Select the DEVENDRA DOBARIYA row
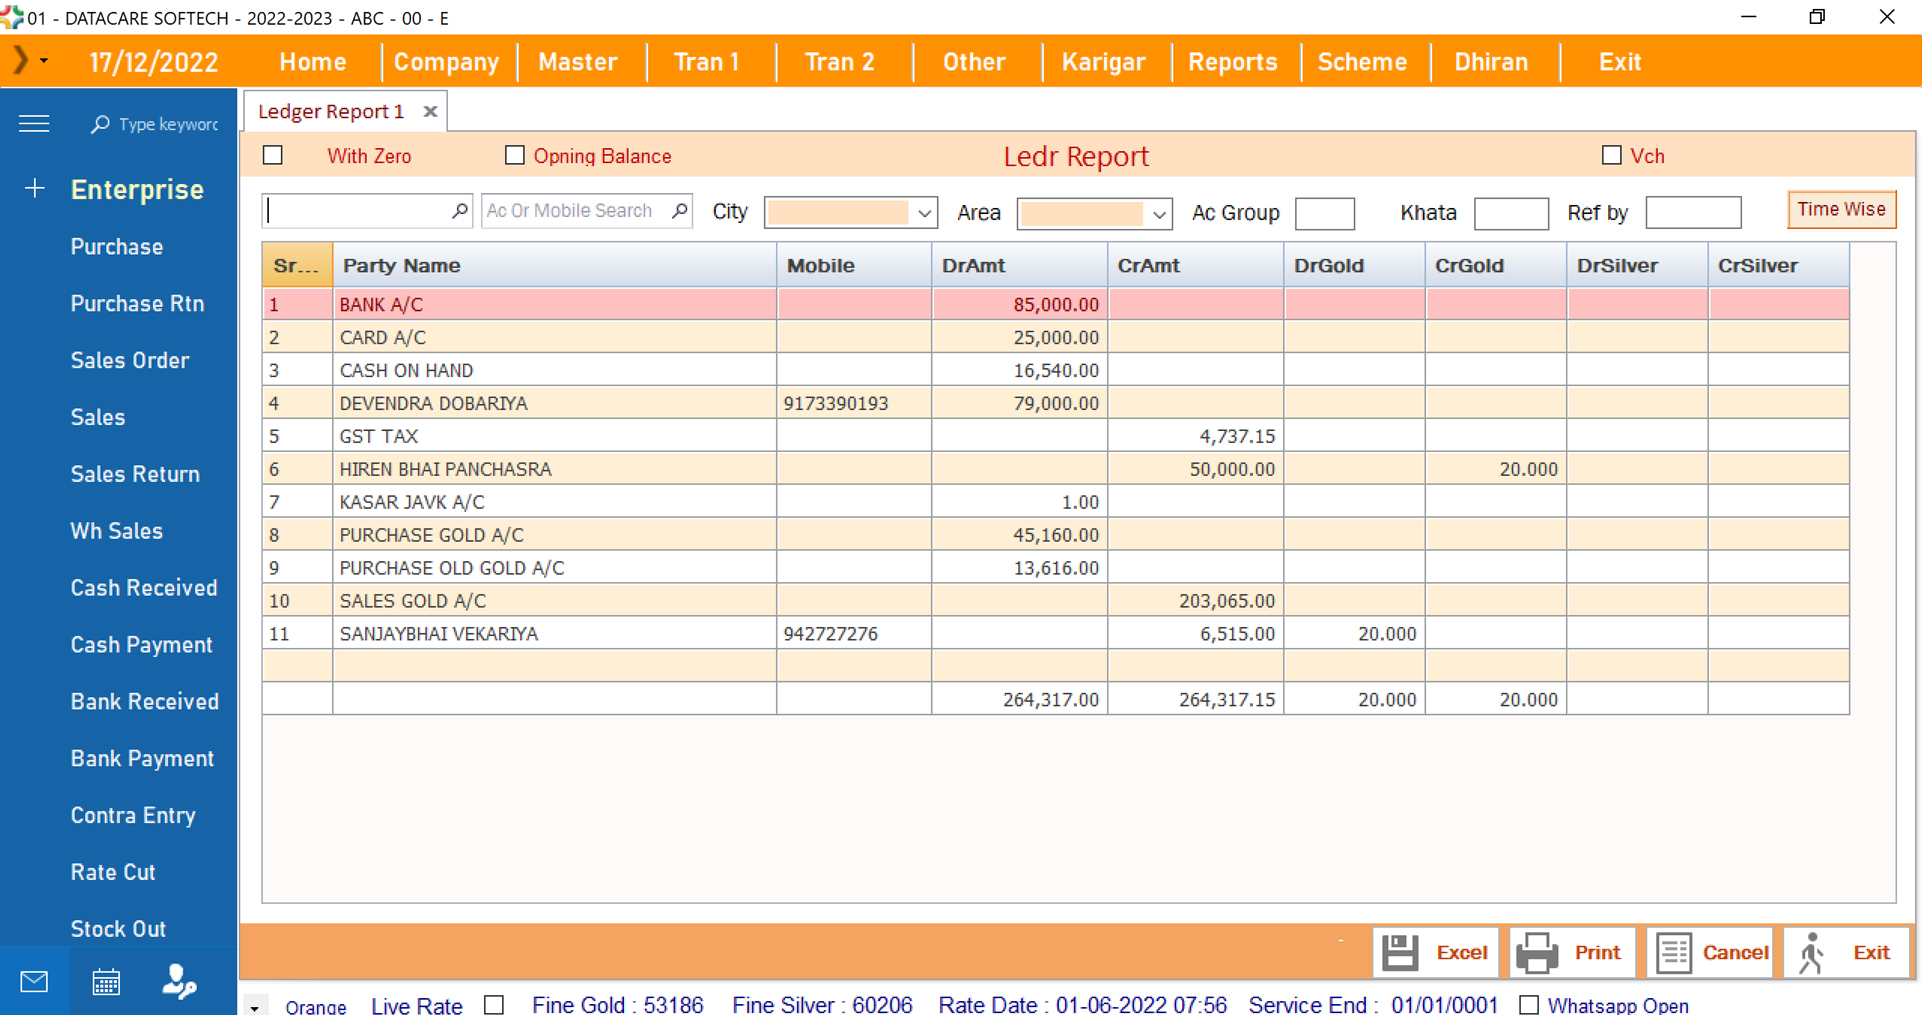 click(1056, 403)
